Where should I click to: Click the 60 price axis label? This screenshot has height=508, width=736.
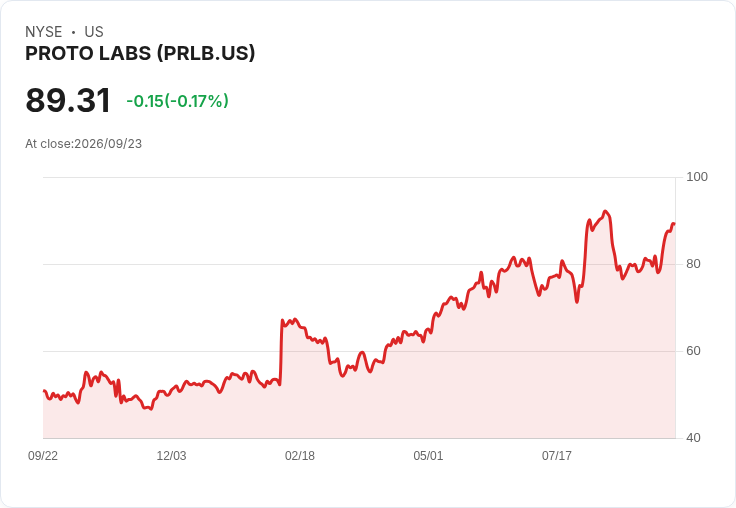pyautogui.click(x=693, y=351)
